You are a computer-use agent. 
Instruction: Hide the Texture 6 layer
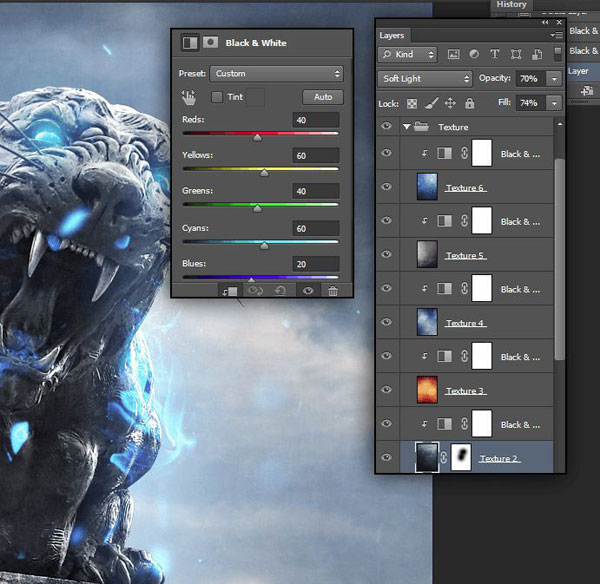pos(386,187)
